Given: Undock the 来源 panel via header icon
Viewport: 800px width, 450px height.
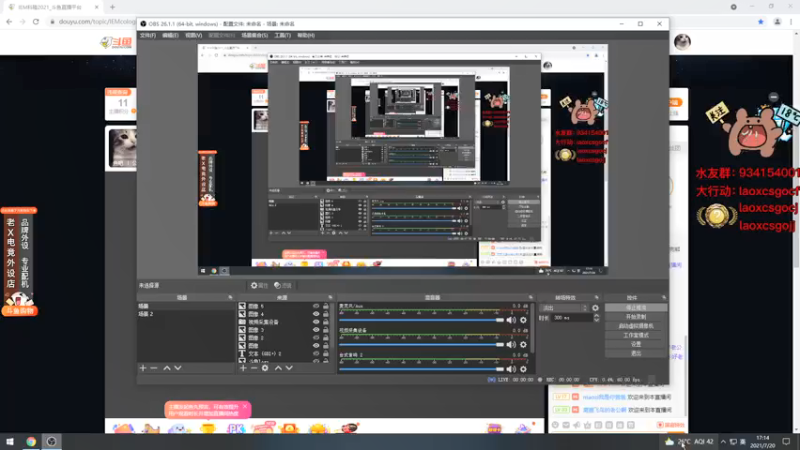Looking at the screenshot, I should coord(330,297).
